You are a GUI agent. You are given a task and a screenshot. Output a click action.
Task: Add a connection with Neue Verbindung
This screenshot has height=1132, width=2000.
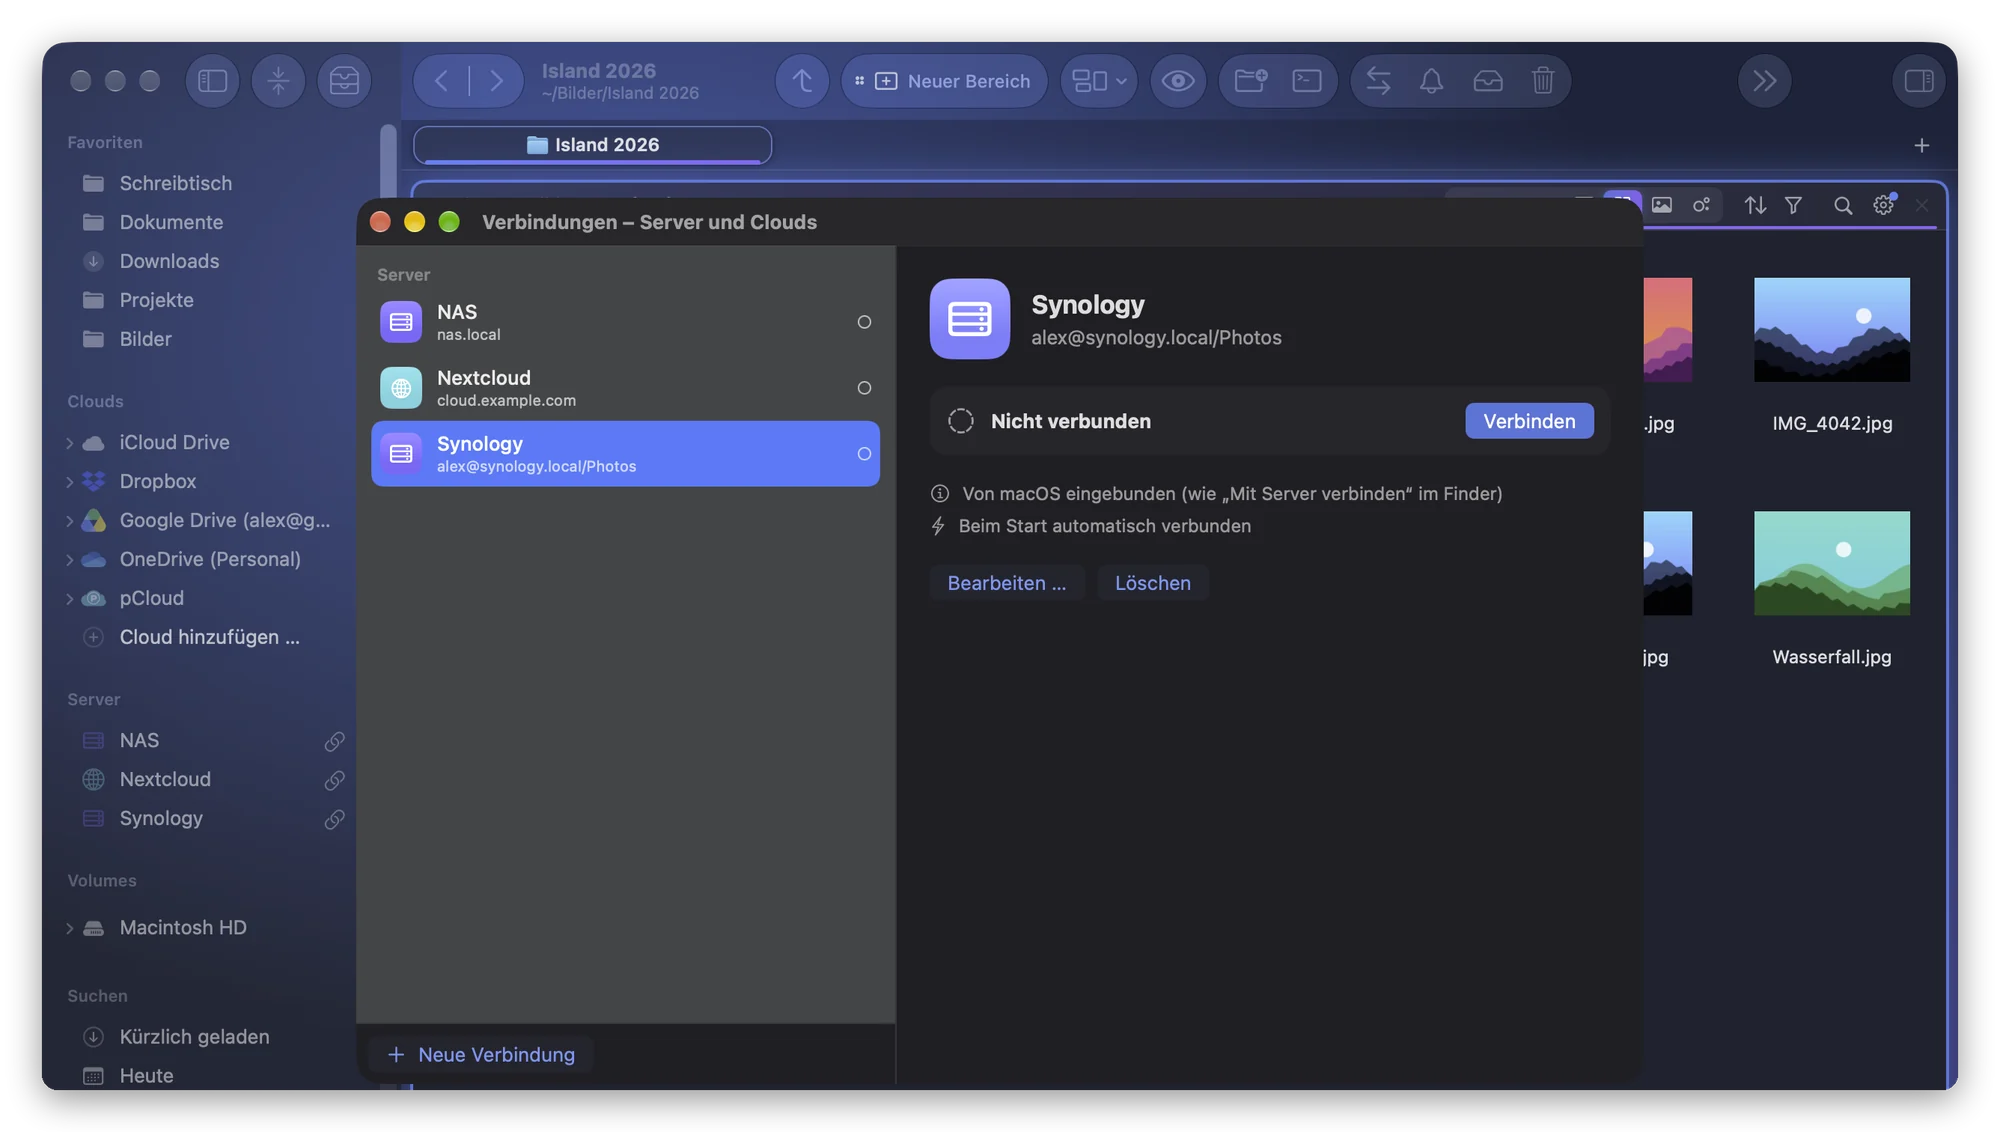coord(481,1055)
